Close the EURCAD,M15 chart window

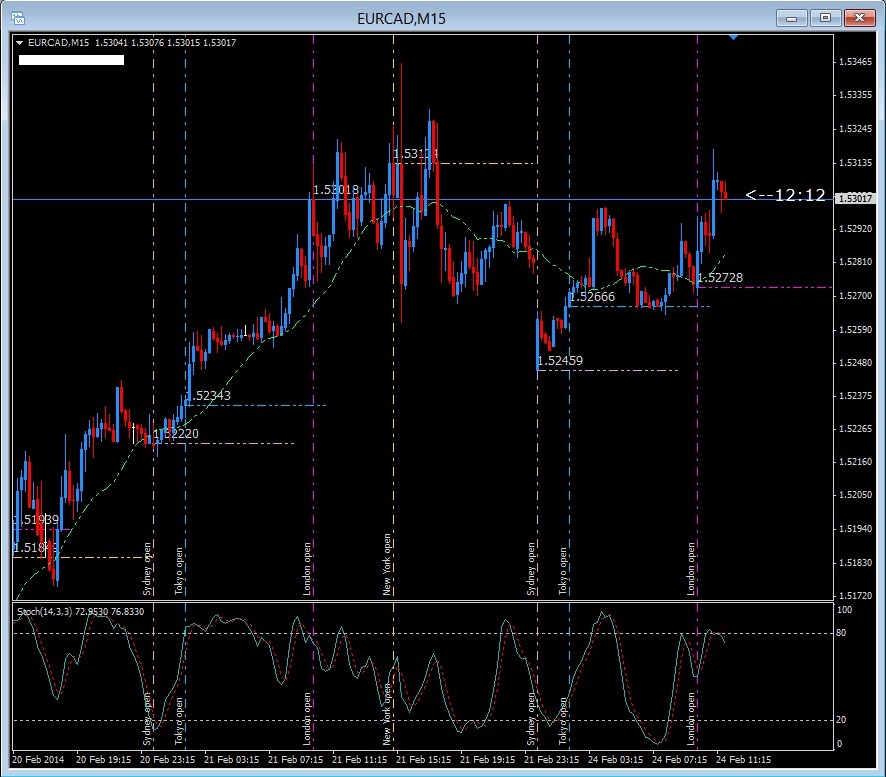point(860,17)
